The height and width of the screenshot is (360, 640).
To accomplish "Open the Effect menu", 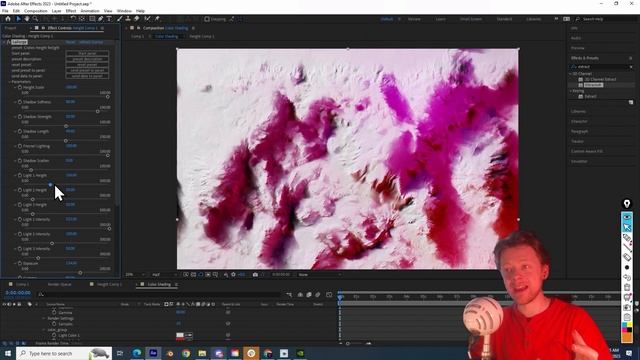I will pos(71,11).
